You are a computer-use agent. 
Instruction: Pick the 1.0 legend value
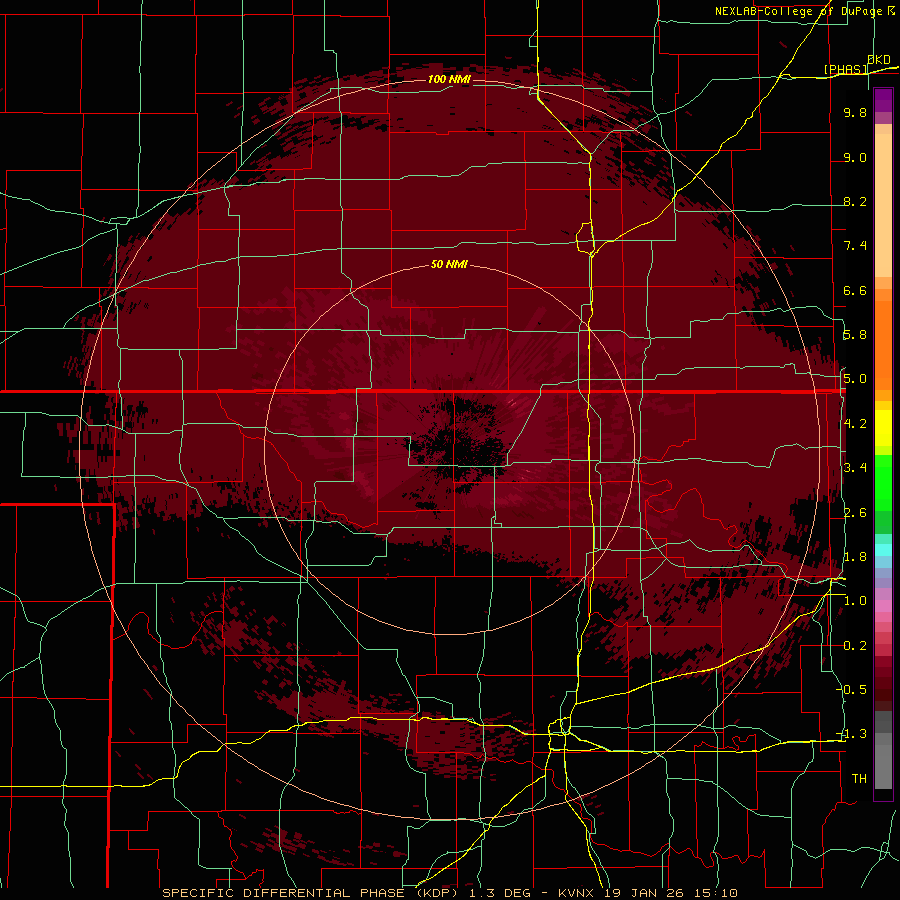pyautogui.click(x=855, y=601)
